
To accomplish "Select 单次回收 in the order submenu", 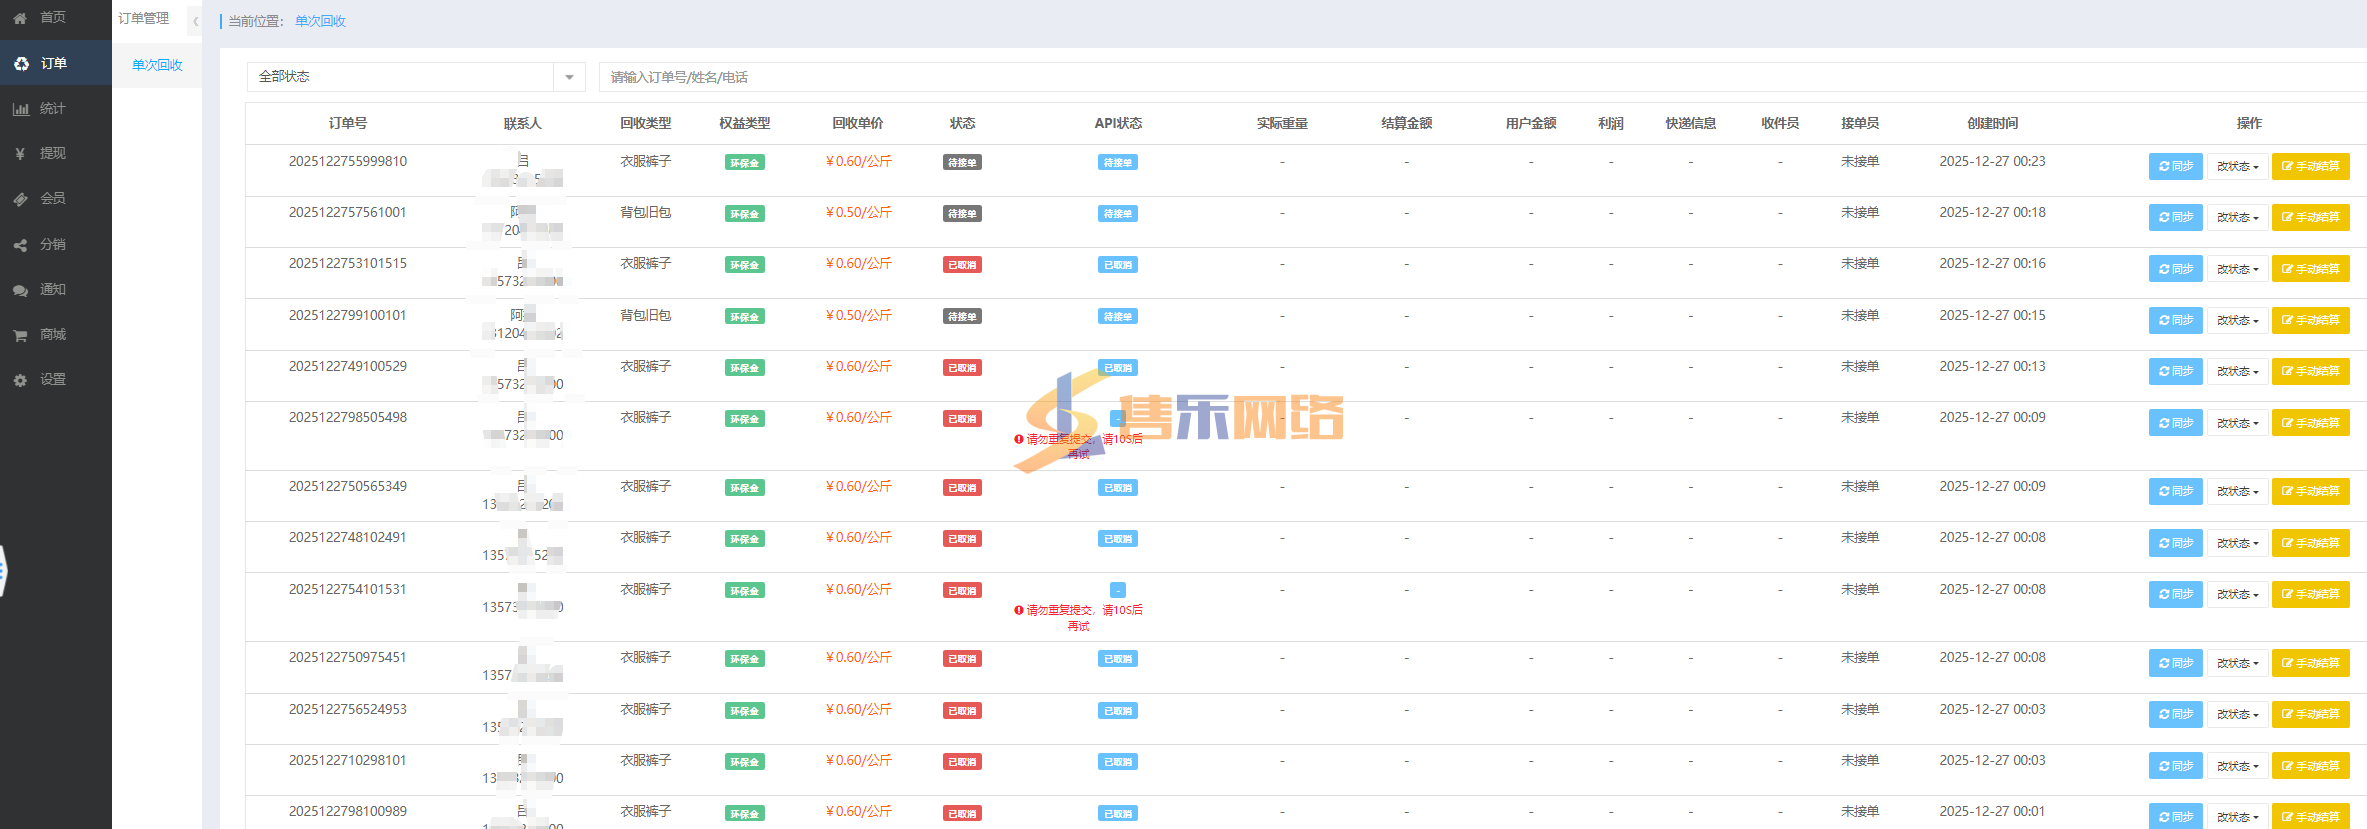I will [x=157, y=65].
